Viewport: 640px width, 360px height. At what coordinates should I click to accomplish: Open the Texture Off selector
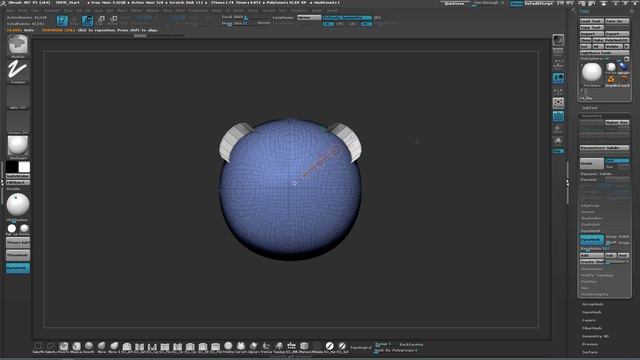click(18, 122)
